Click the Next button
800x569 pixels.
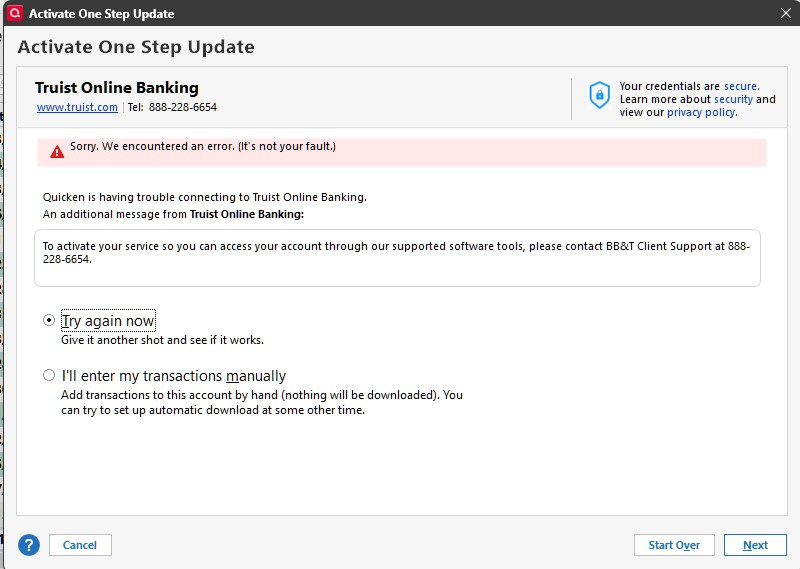click(755, 545)
